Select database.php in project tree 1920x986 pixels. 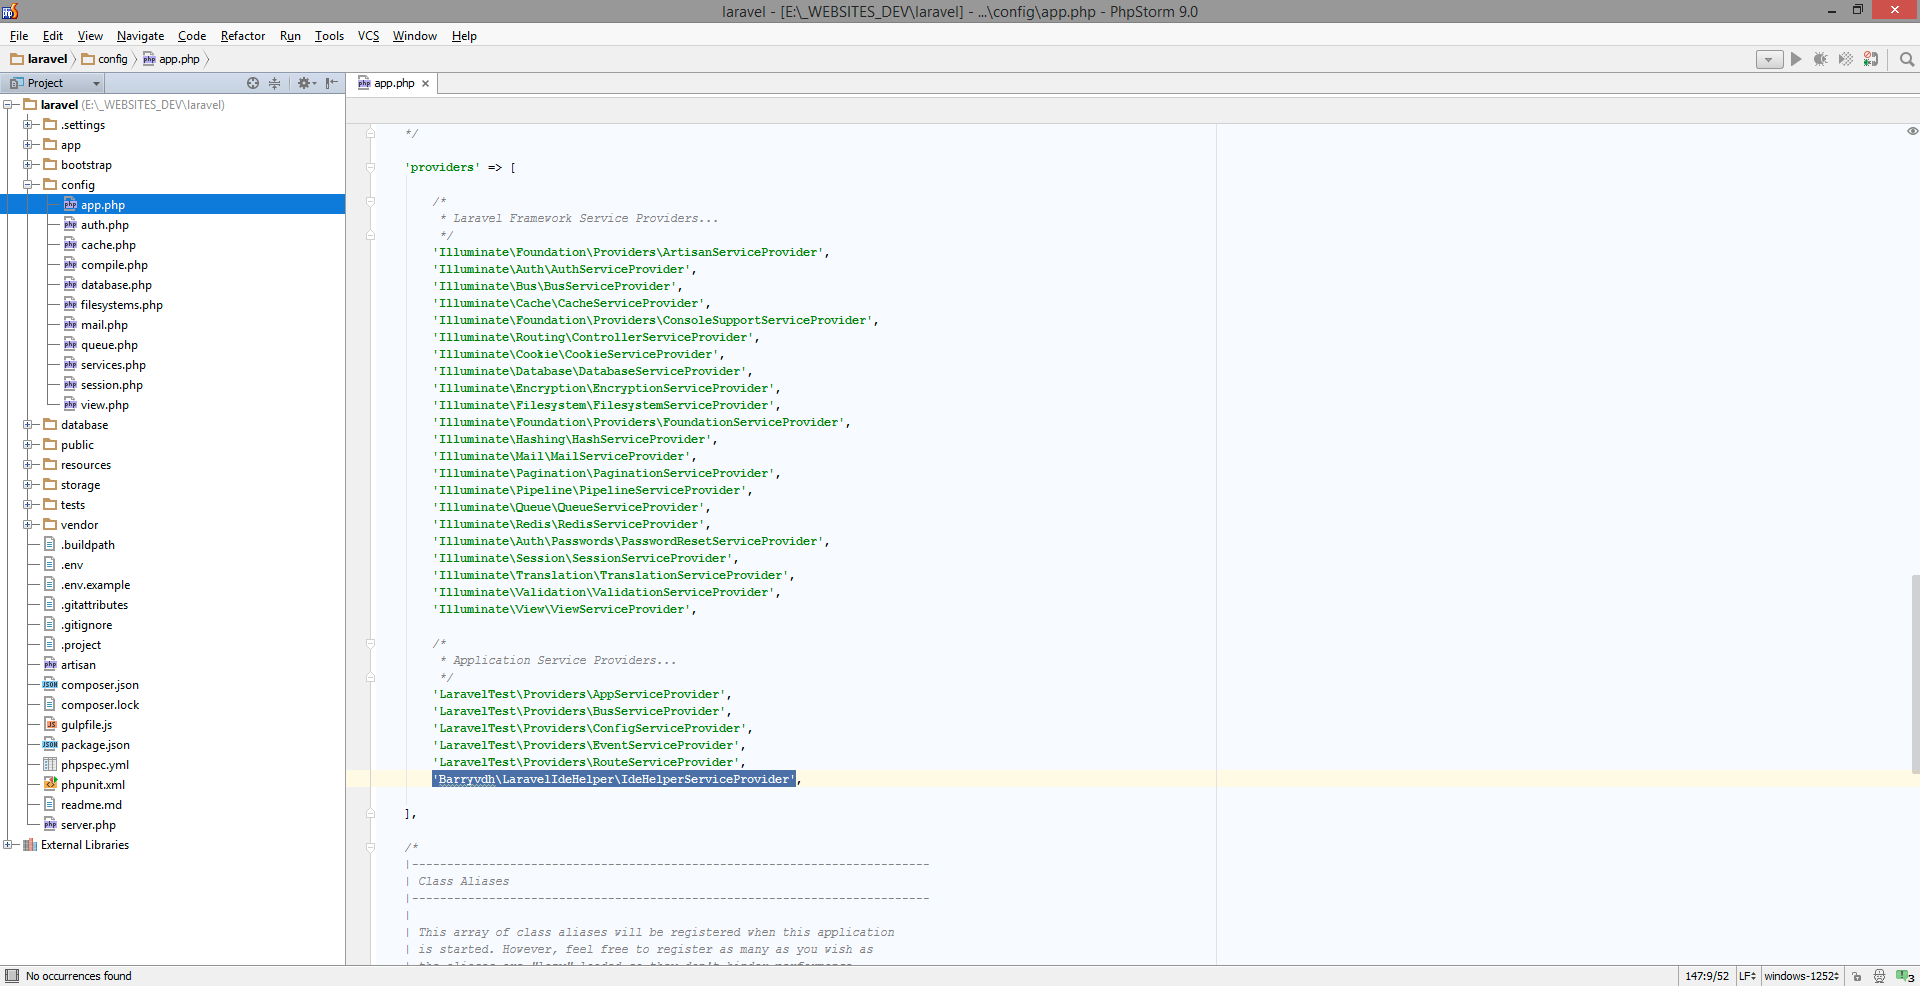116,285
